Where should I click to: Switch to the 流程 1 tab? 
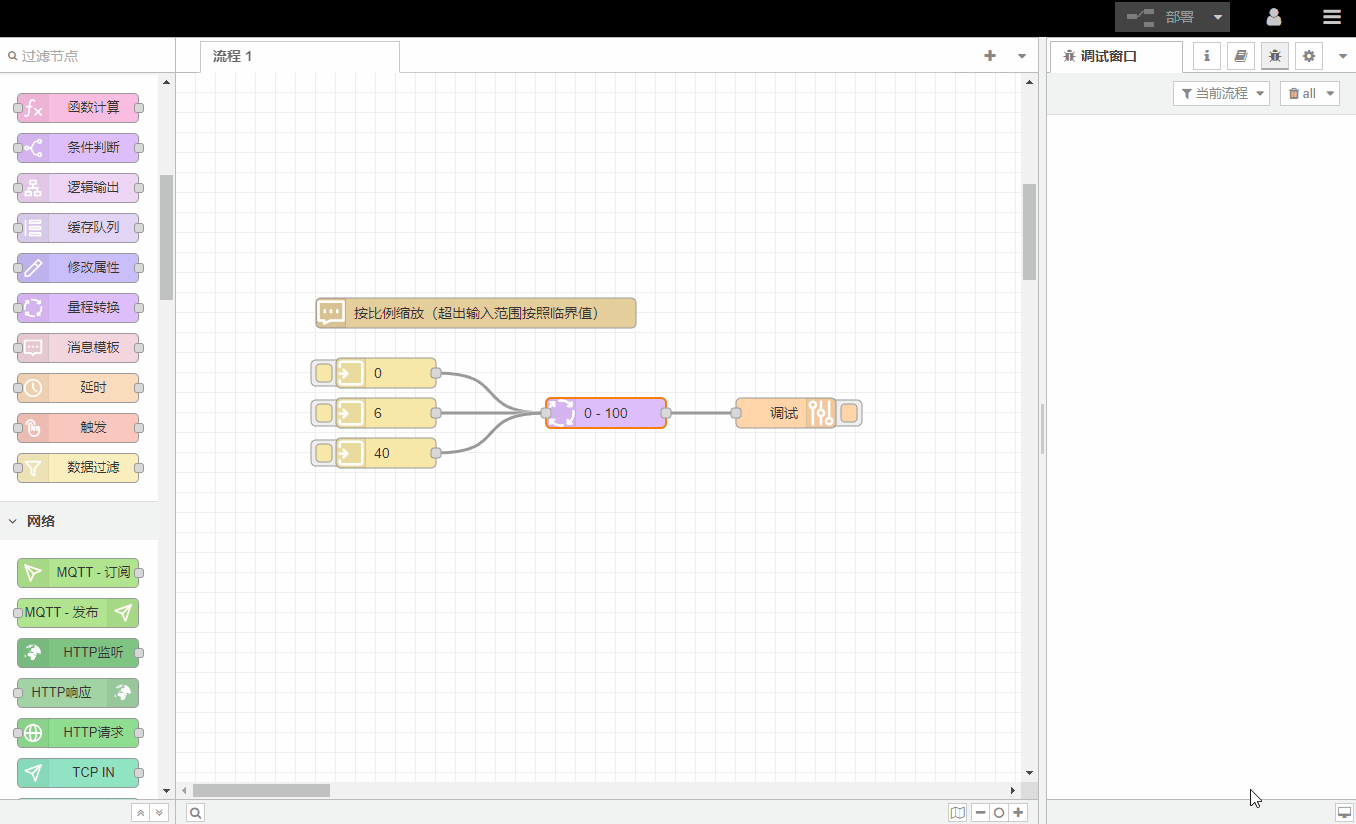click(233, 56)
